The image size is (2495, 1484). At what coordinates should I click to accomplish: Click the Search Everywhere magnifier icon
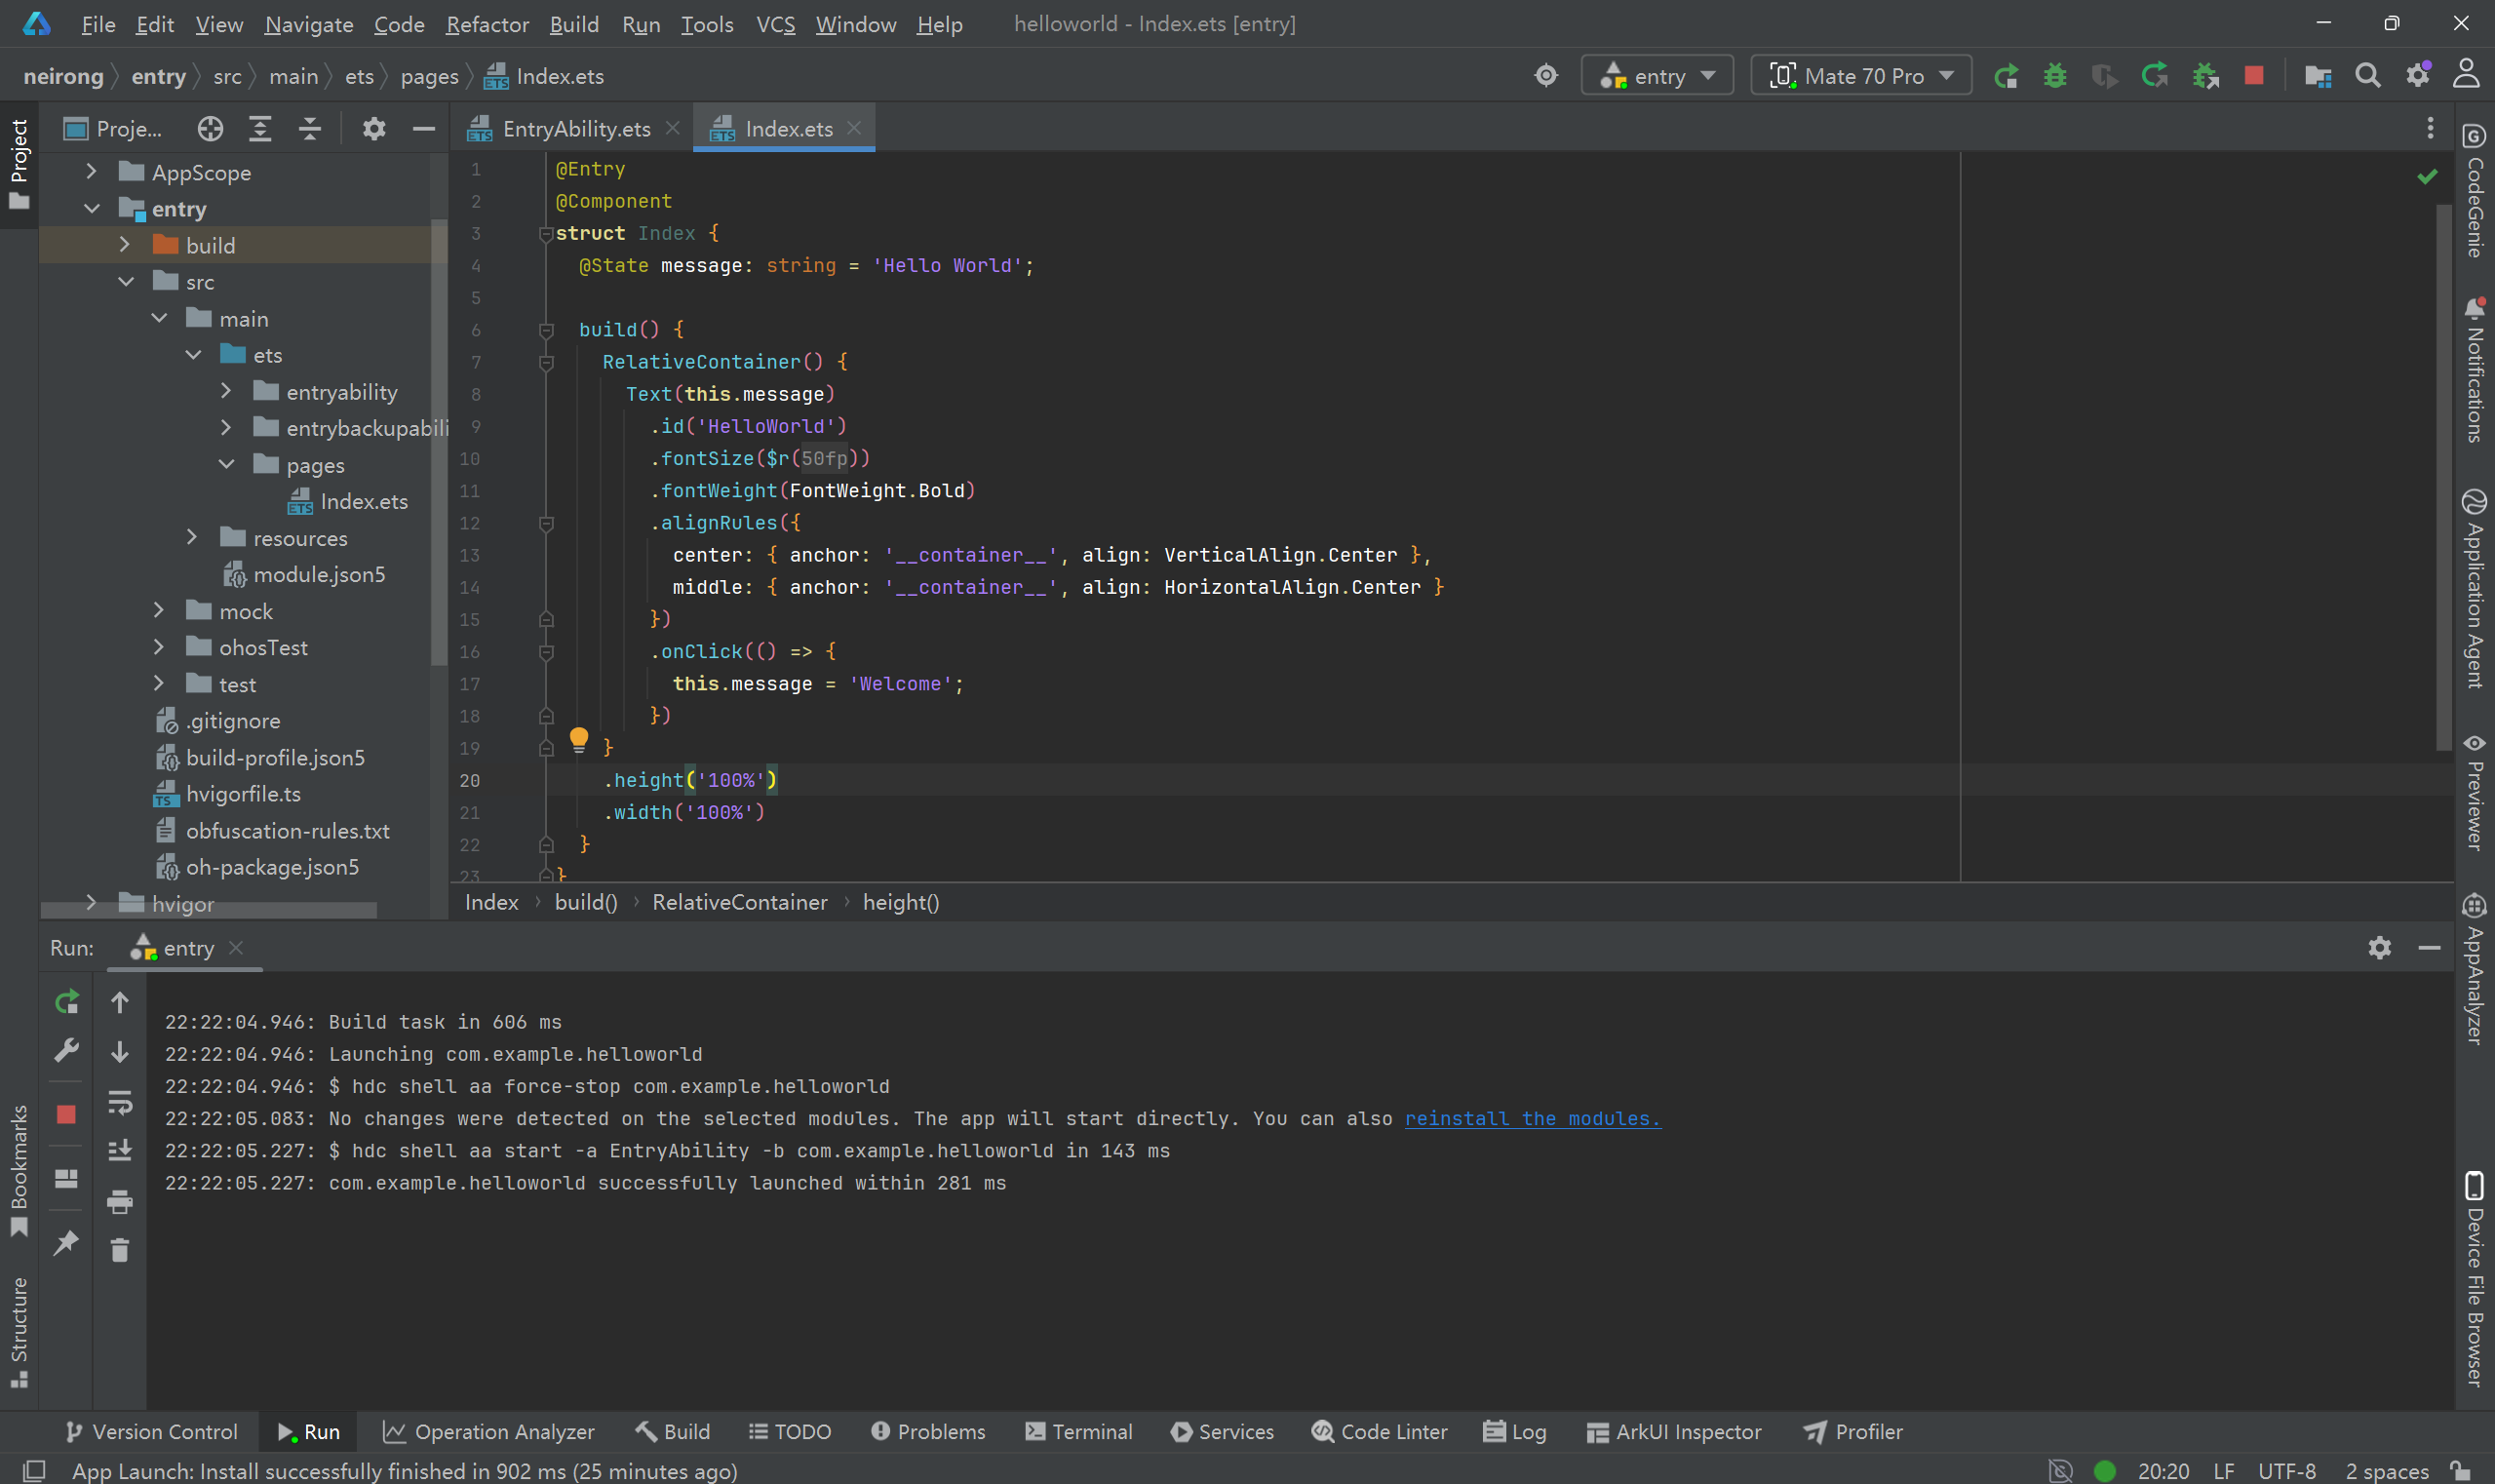click(2367, 76)
